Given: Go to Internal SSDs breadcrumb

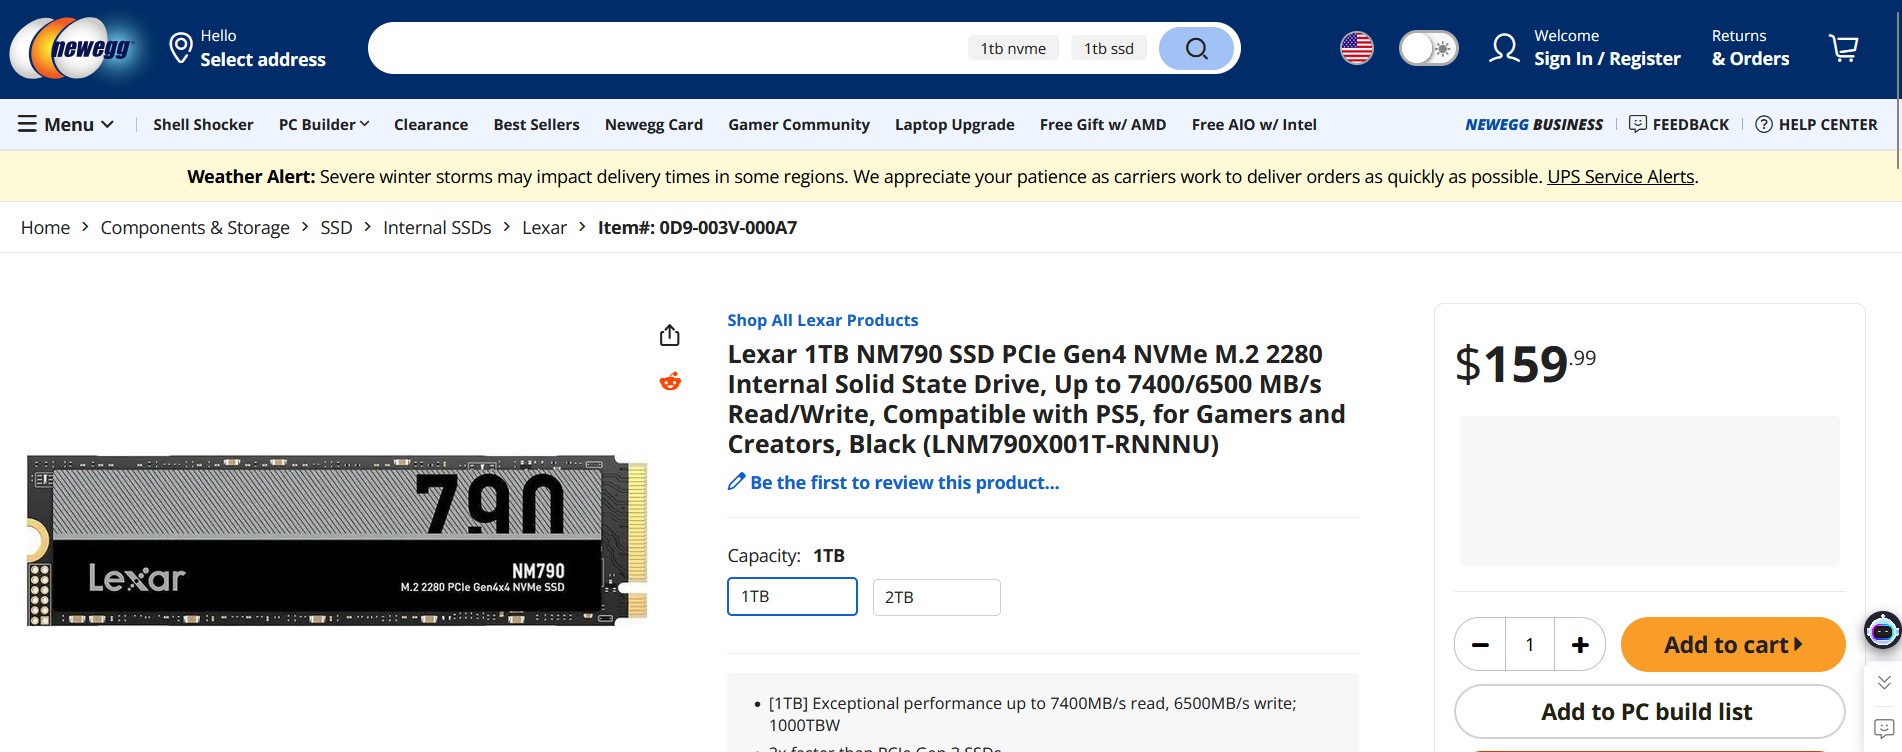Looking at the screenshot, I should click(437, 227).
